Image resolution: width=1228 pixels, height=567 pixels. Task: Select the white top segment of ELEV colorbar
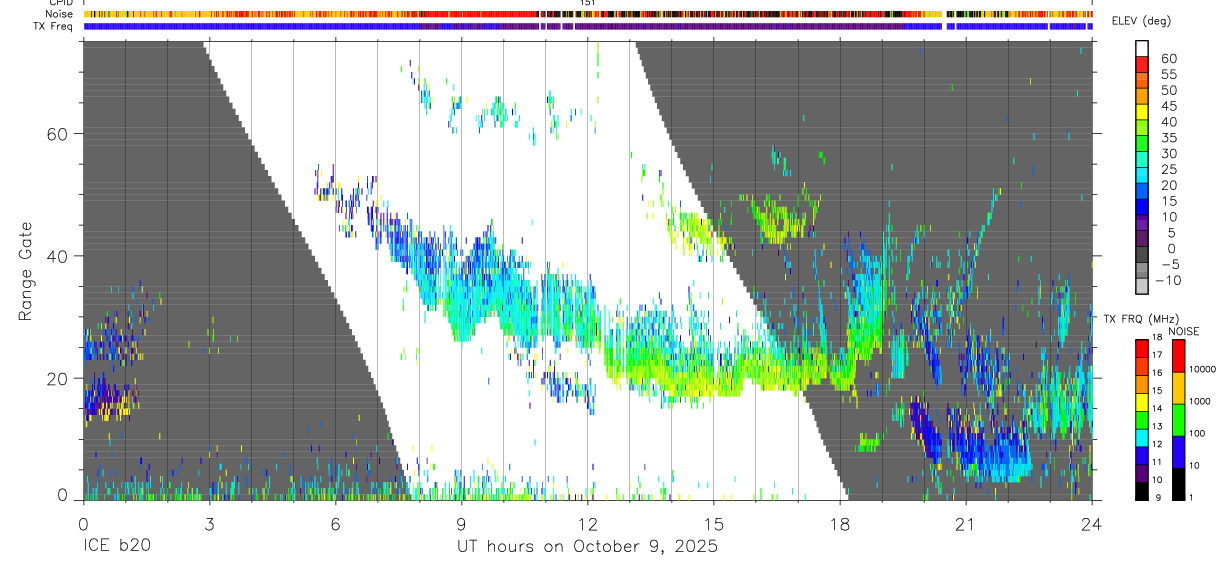click(1144, 47)
